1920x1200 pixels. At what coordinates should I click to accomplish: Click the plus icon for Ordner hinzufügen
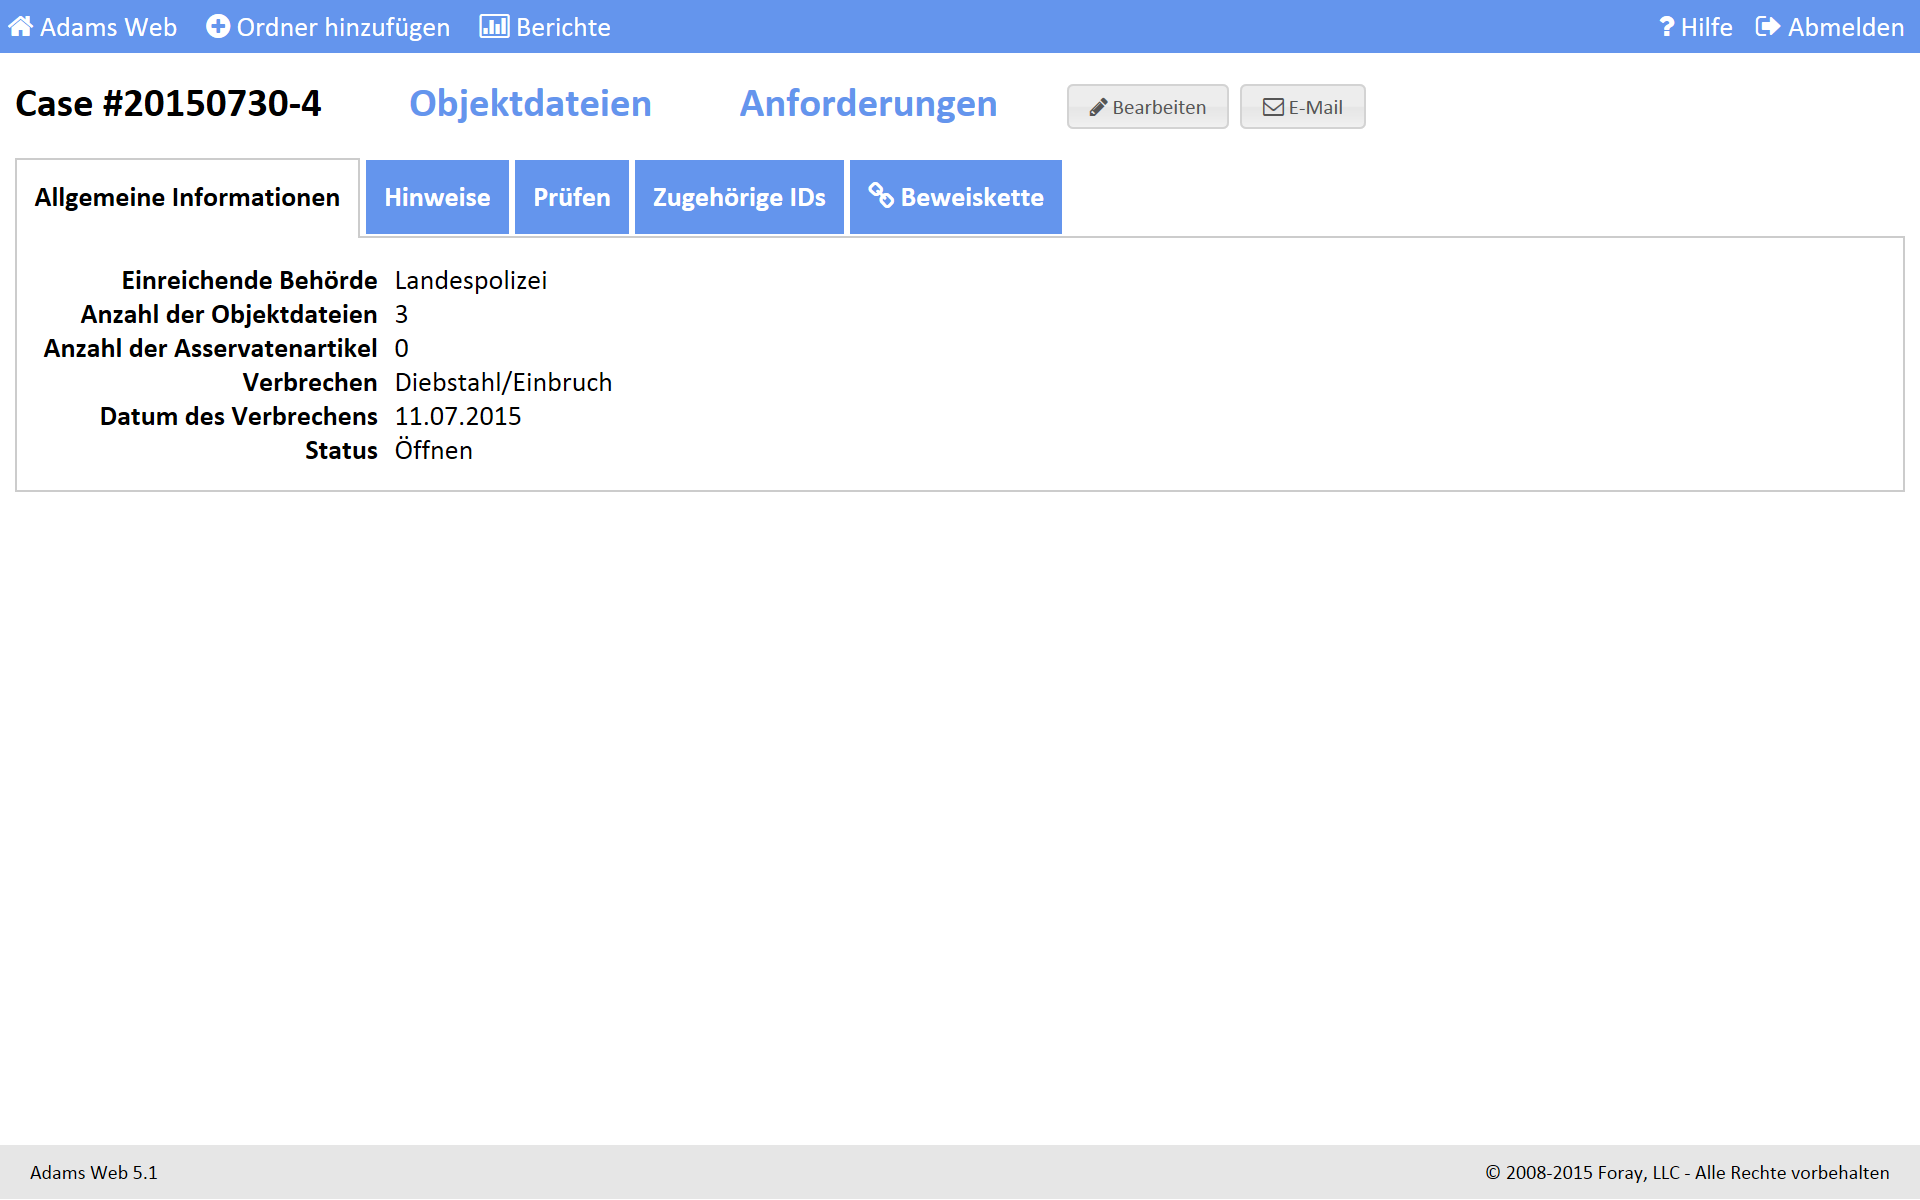coord(217,27)
